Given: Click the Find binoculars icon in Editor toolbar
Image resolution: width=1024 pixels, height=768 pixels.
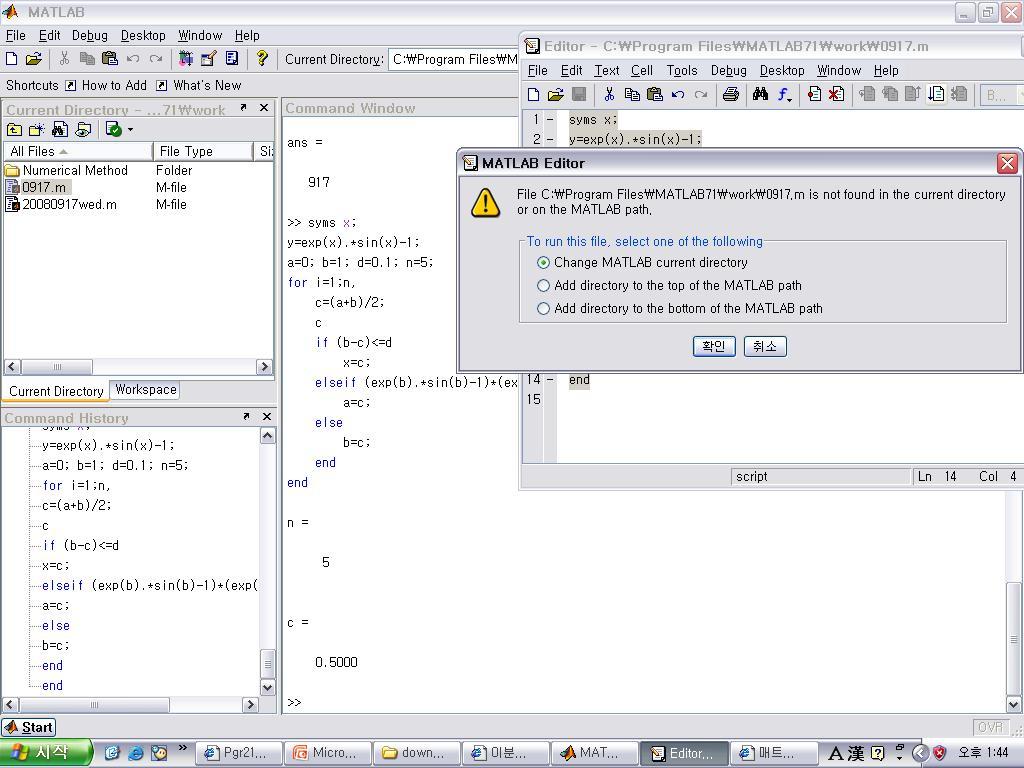Looking at the screenshot, I should coord(760,95).
